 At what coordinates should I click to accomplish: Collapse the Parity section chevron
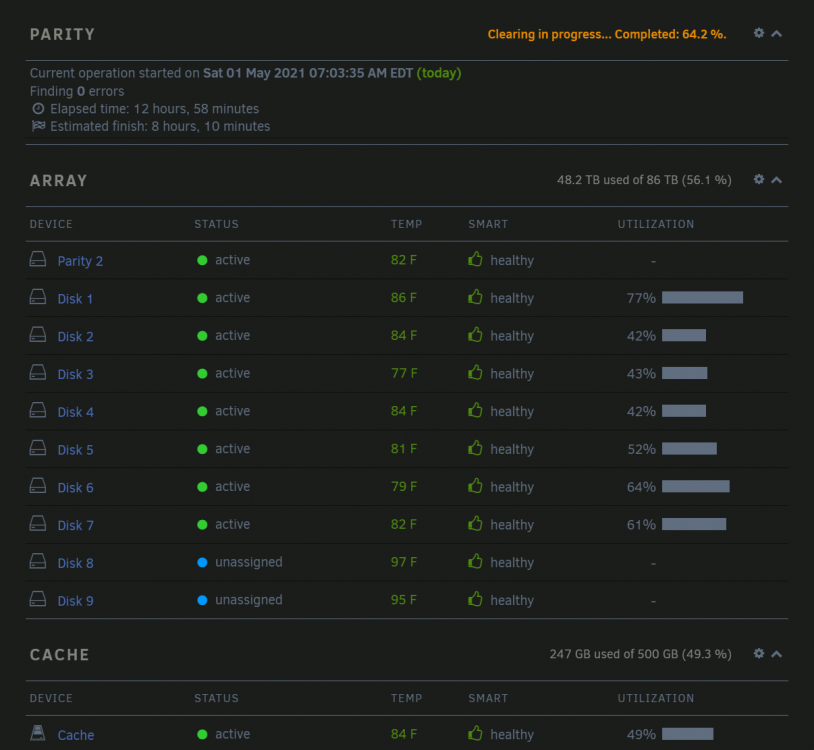coord(777,34)
